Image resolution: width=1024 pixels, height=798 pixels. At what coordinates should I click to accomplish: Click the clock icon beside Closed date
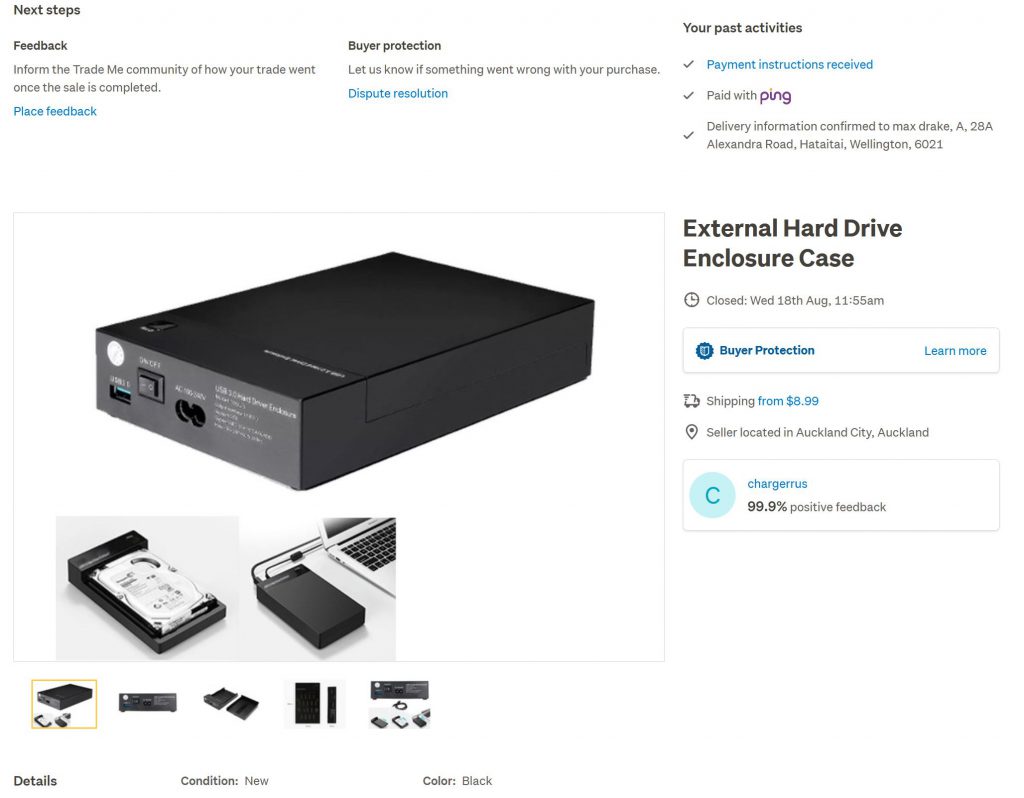pos(691,300)
